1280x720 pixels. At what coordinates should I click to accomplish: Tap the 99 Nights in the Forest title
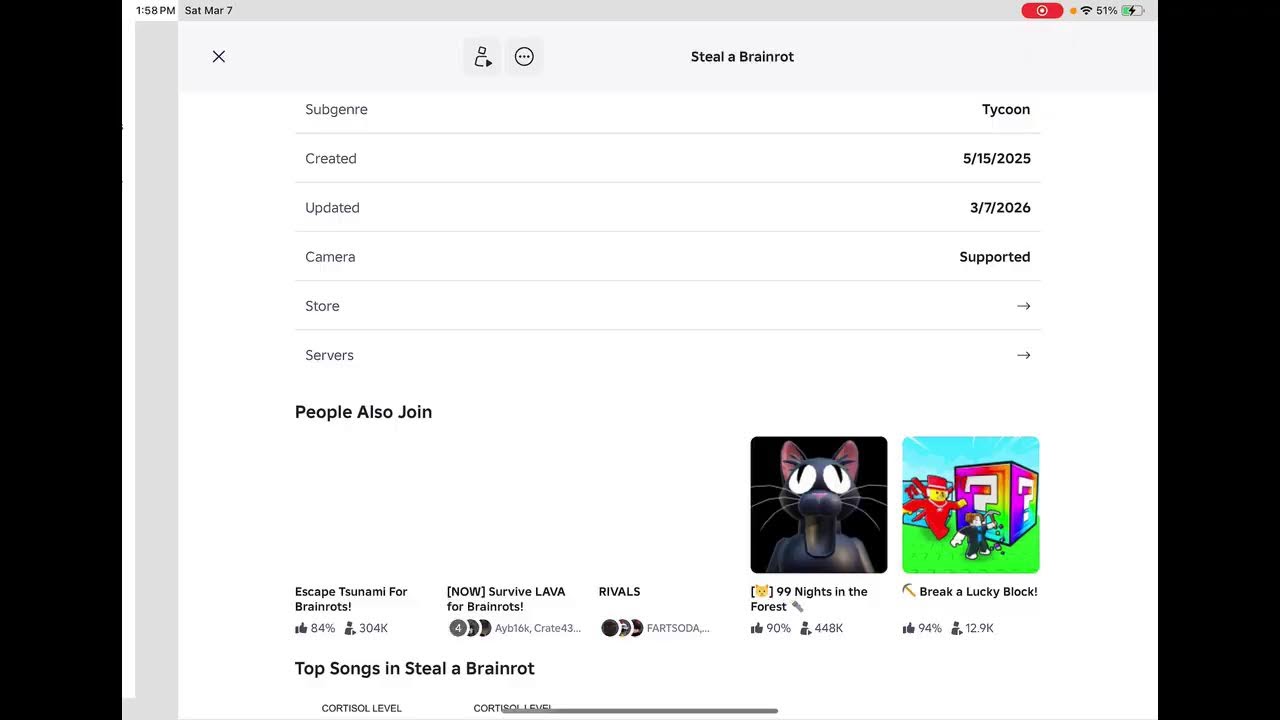pos(809,599)
